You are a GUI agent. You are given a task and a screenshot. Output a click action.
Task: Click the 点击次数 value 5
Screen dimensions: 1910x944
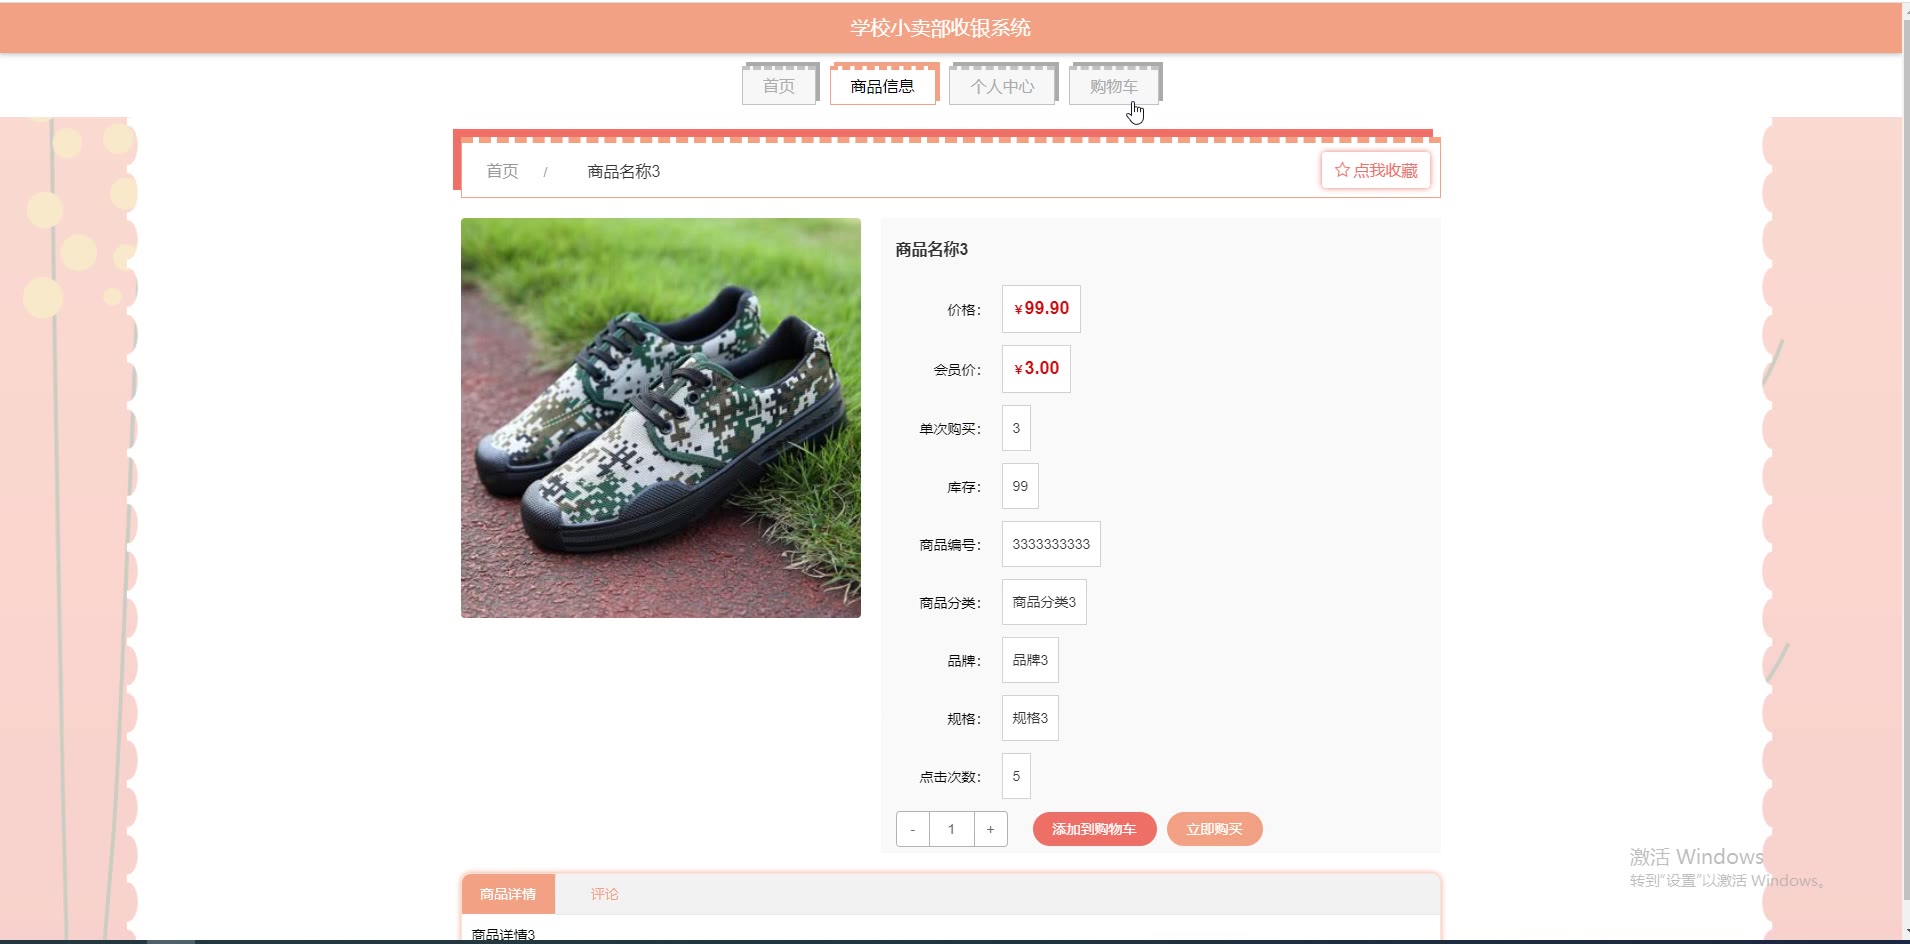click(1016, 776)
